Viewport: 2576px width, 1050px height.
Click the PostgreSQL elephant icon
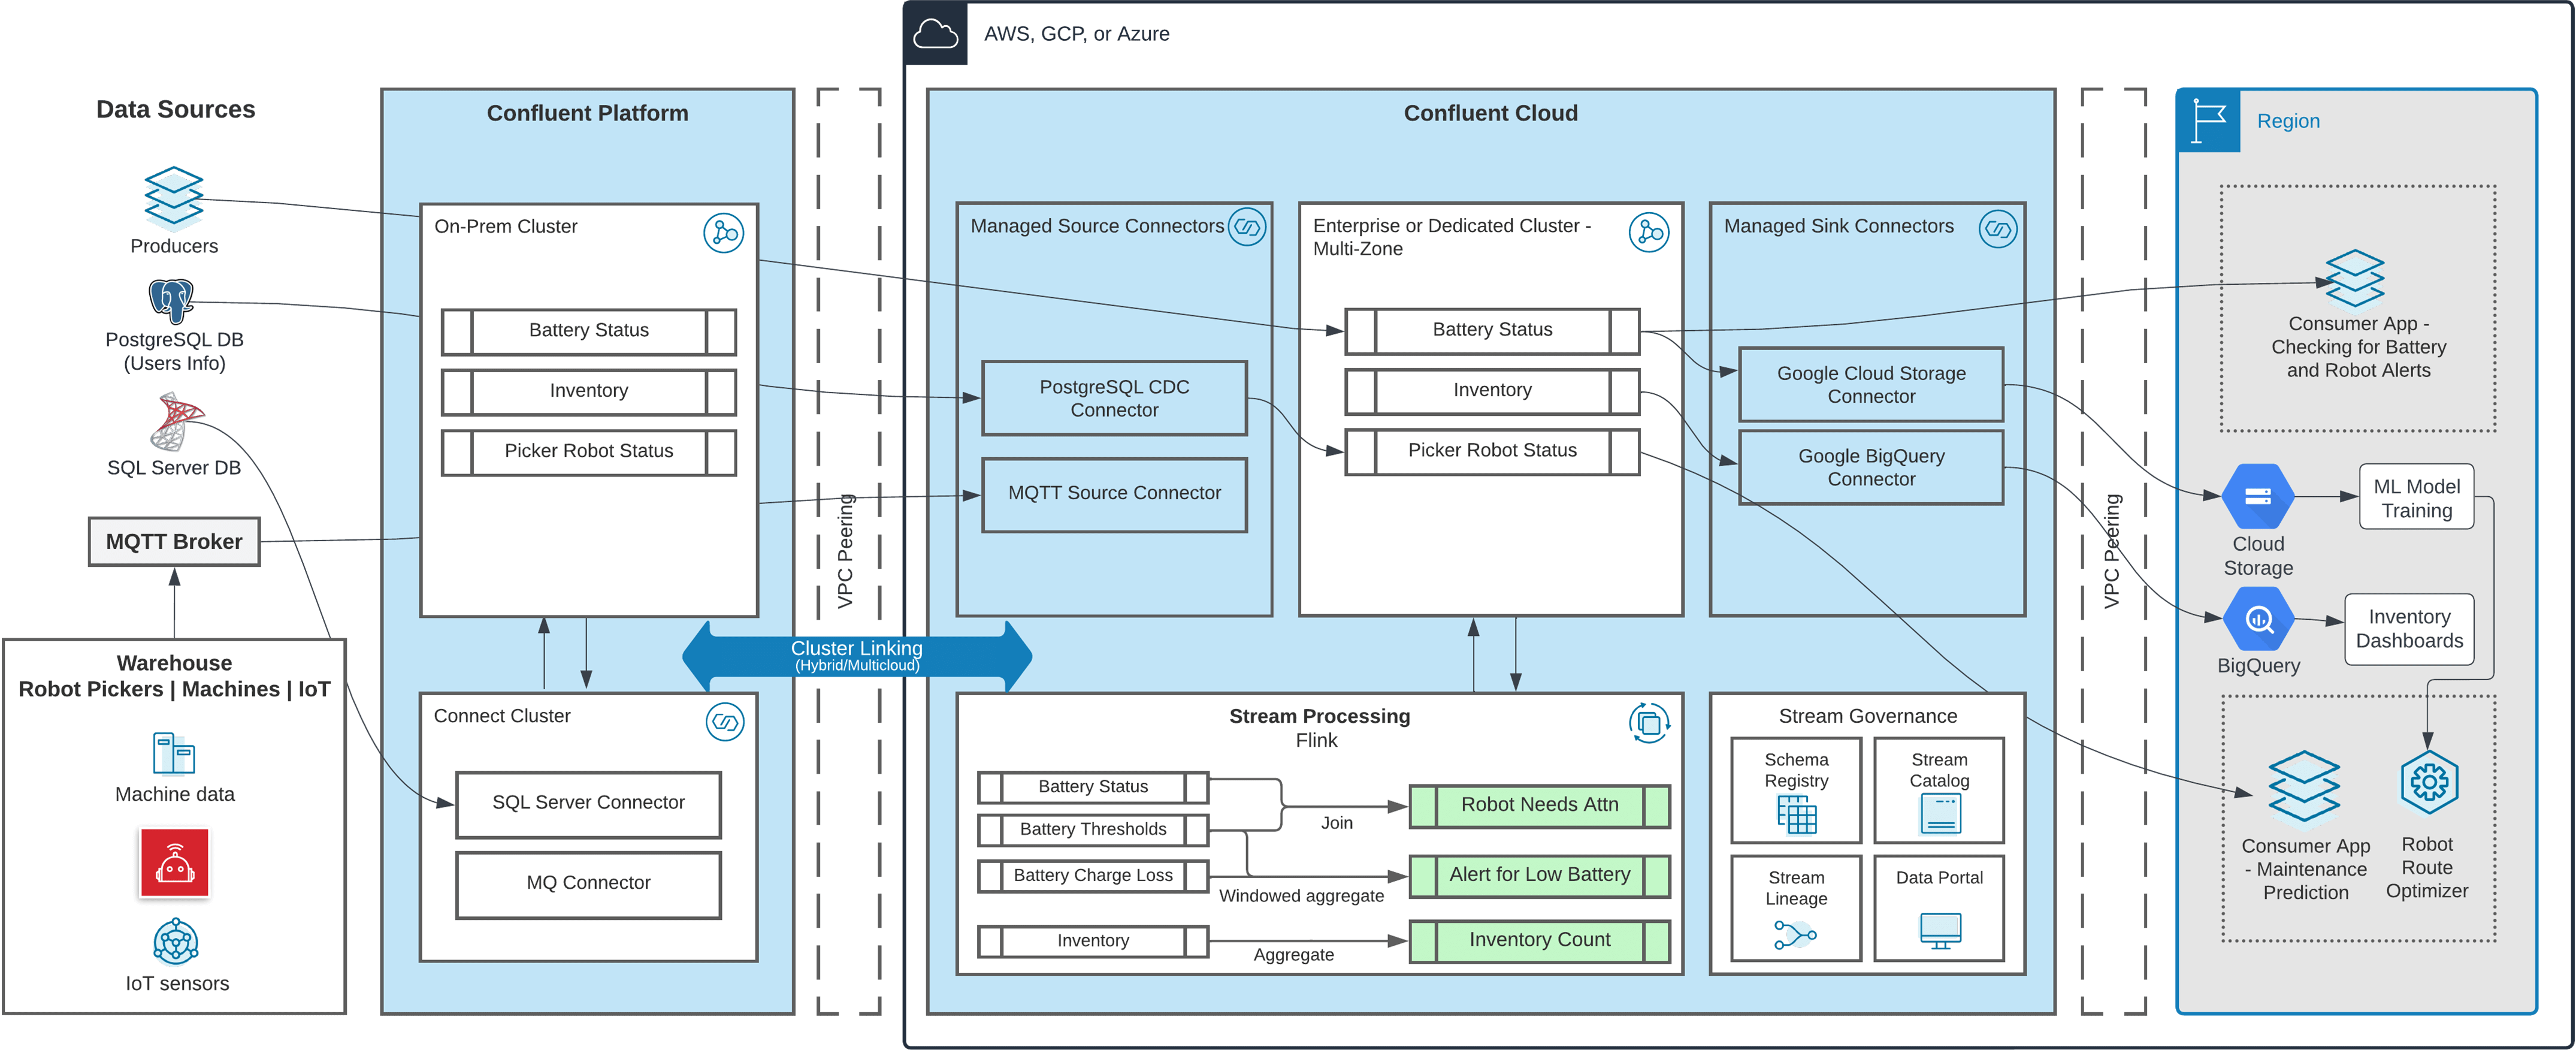pos(171,299)
